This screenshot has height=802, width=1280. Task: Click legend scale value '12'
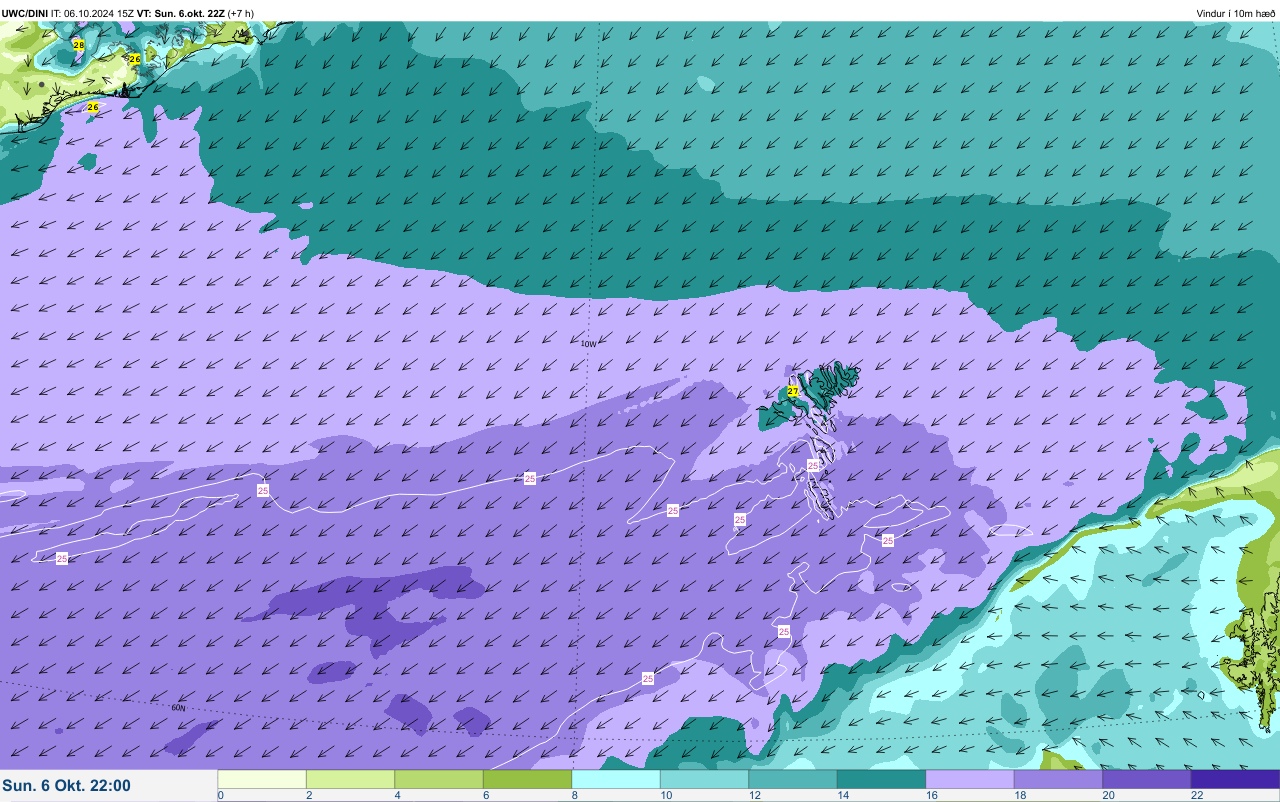pyautogui.click(x=754, y=796)
